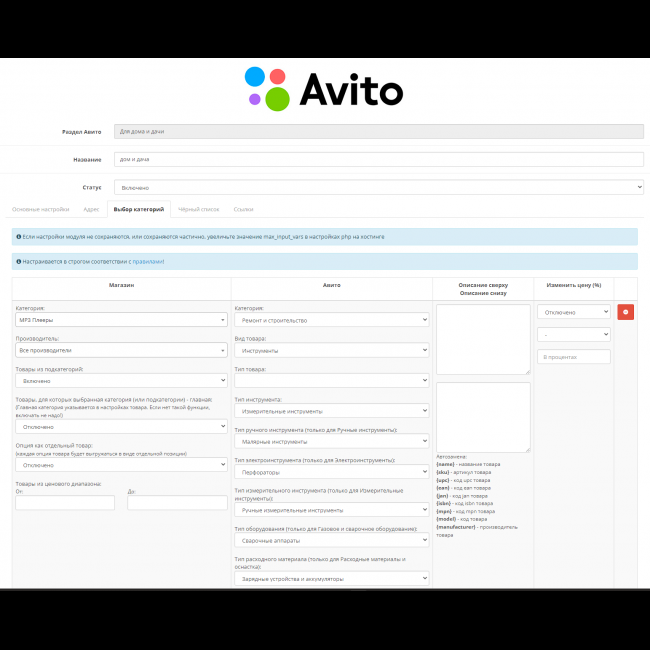Open the 'Чёрный список' tab
Image resolution: width=650 pixels, height=650 pixels.
click(x=198, y=209)
